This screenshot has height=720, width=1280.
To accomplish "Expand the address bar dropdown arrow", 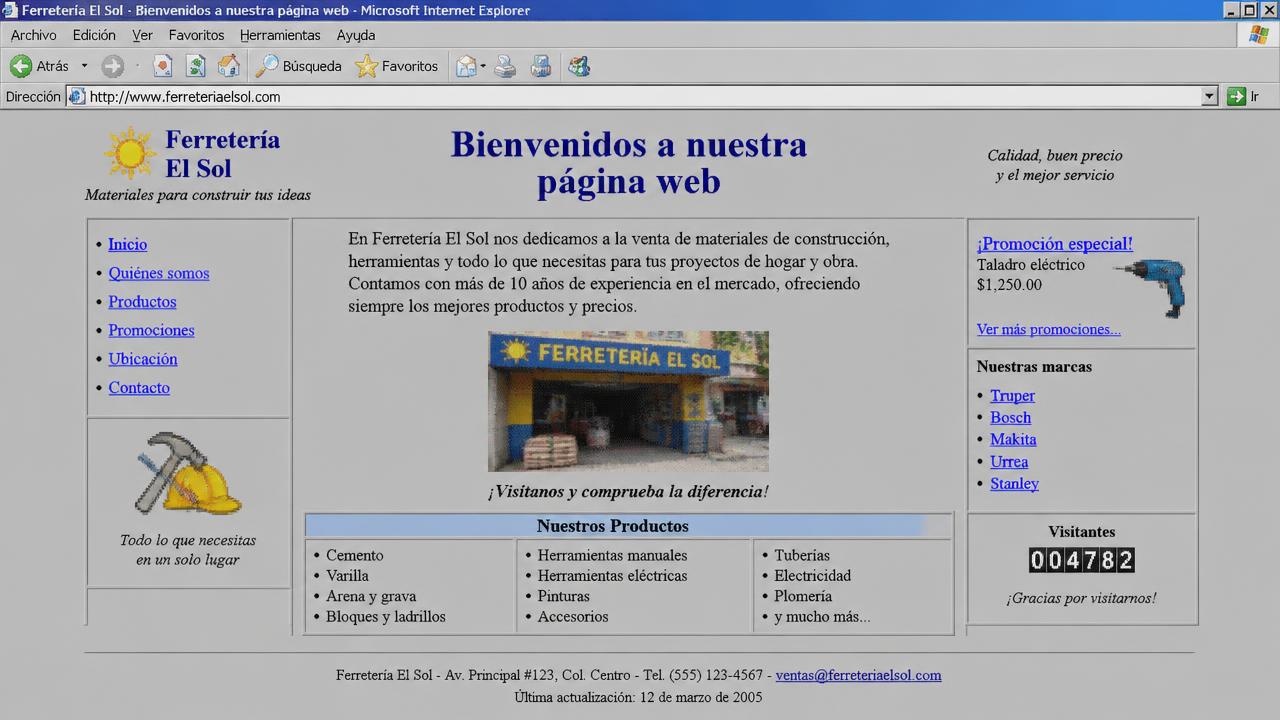I will pyautogui.click(x=1209, y=97).
